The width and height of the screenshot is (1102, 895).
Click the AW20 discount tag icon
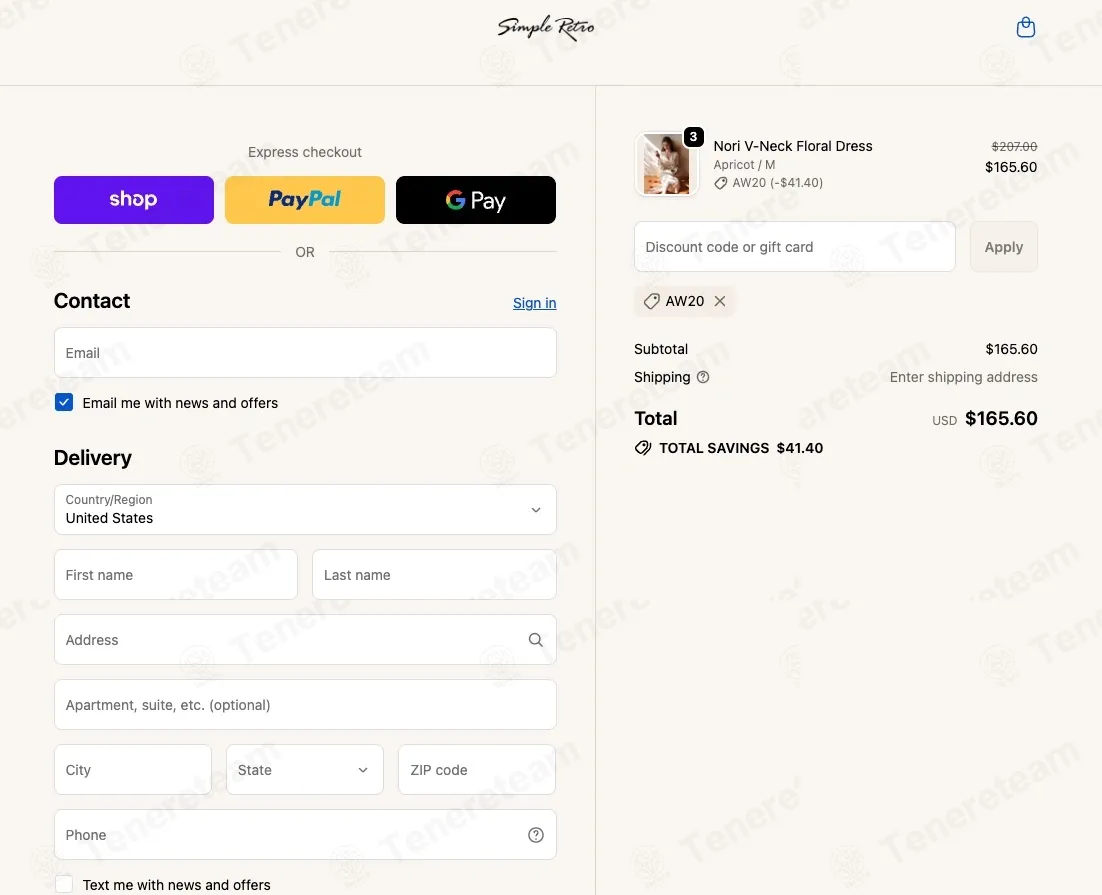(x=652, y=301)
